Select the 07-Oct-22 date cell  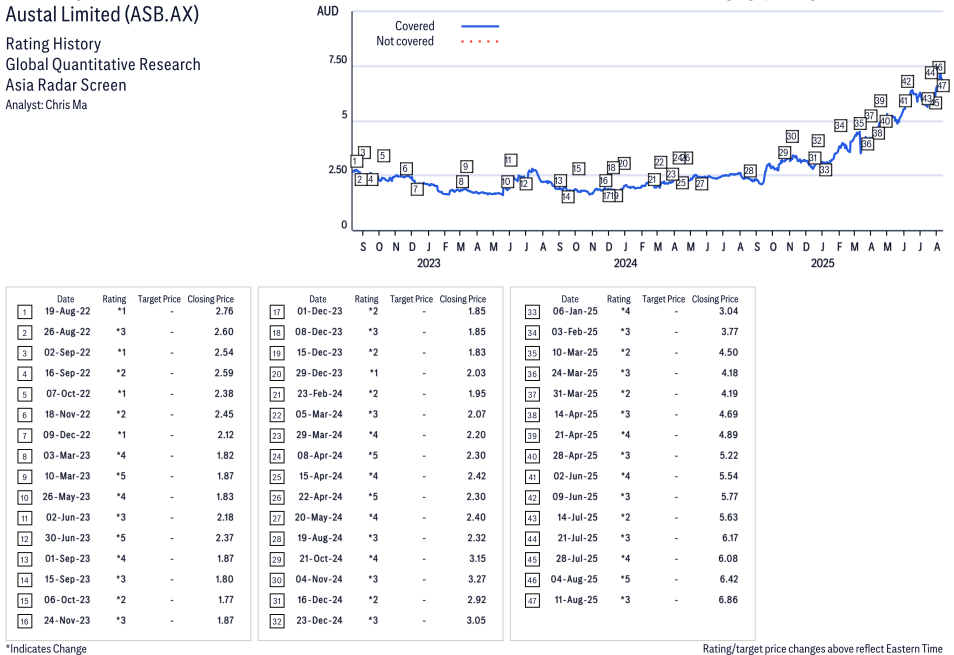pos(68,394)
